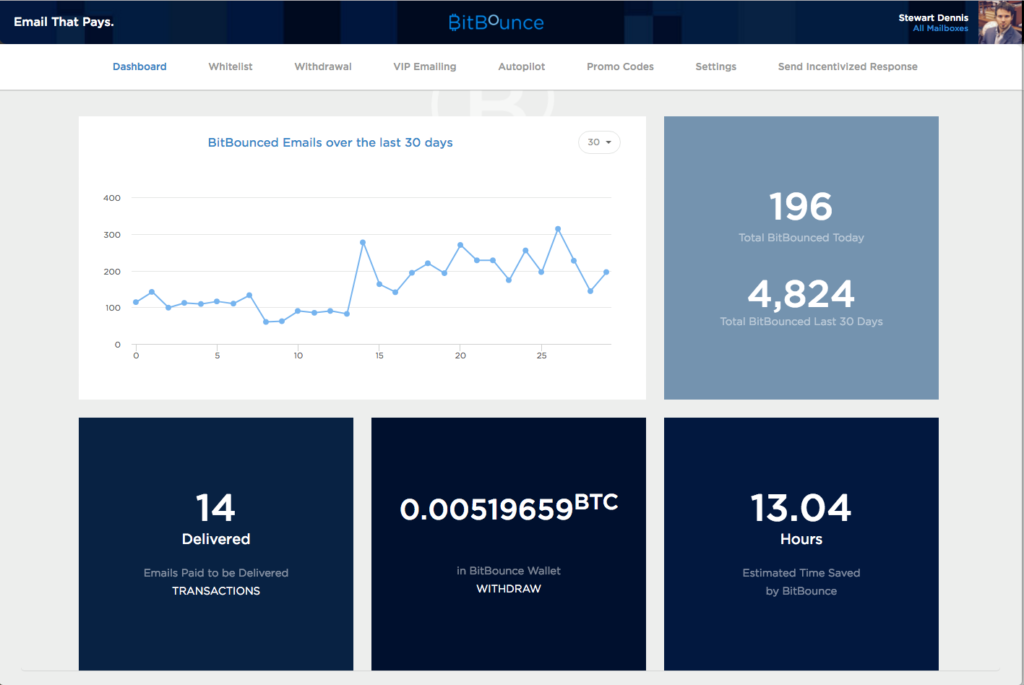The height and width of the screenshot is (685, 1024).
Task: Go to the Withdrawal tab
Action: [x=323, y=67]
